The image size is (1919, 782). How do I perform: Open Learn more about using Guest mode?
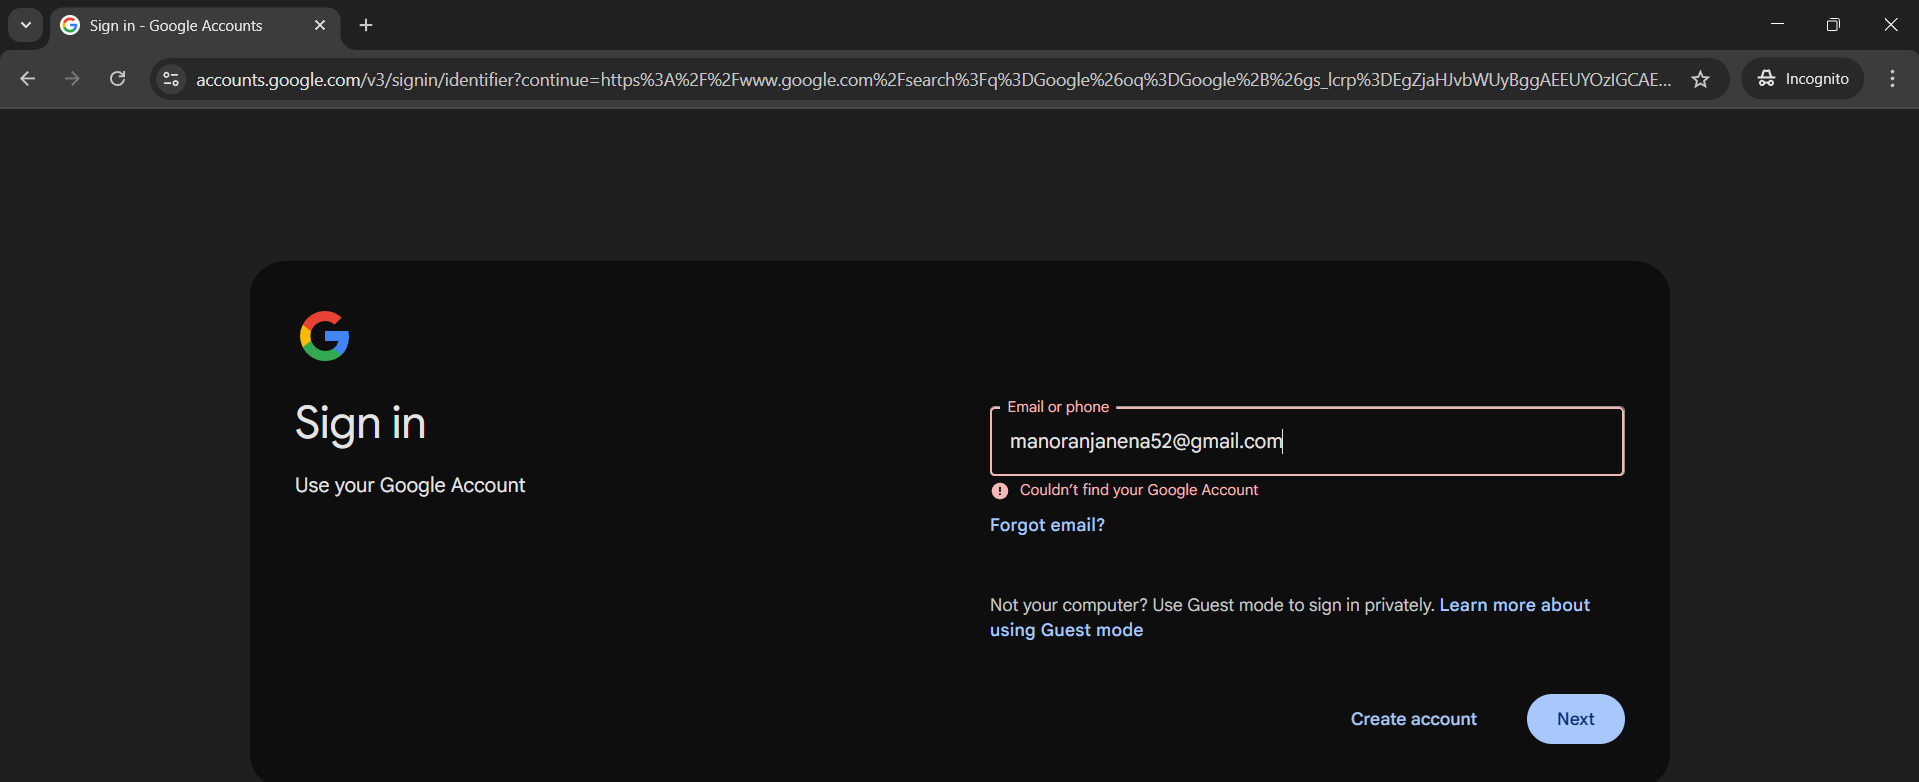click(1290, 618)
